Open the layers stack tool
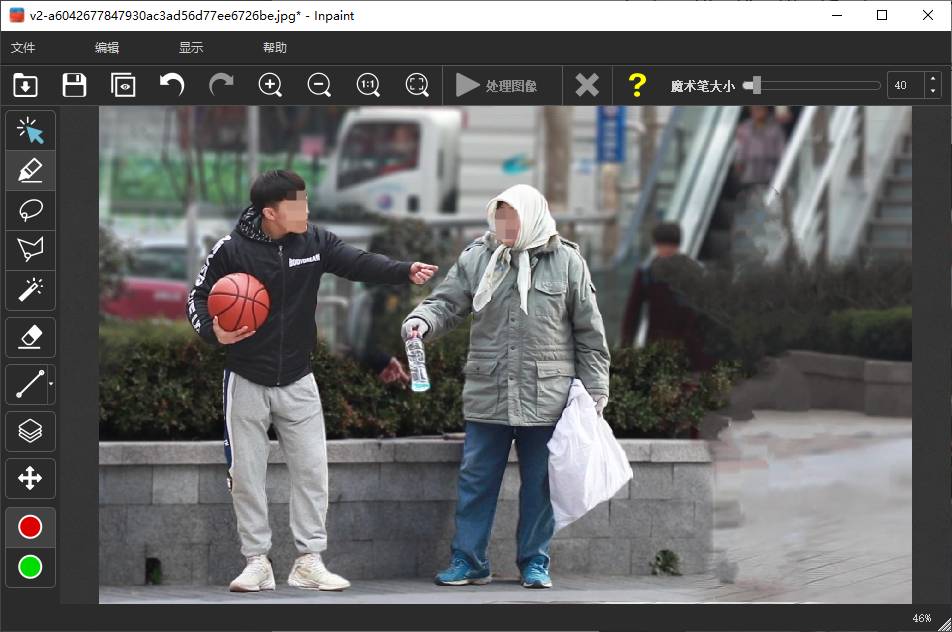 click(30, 431)
